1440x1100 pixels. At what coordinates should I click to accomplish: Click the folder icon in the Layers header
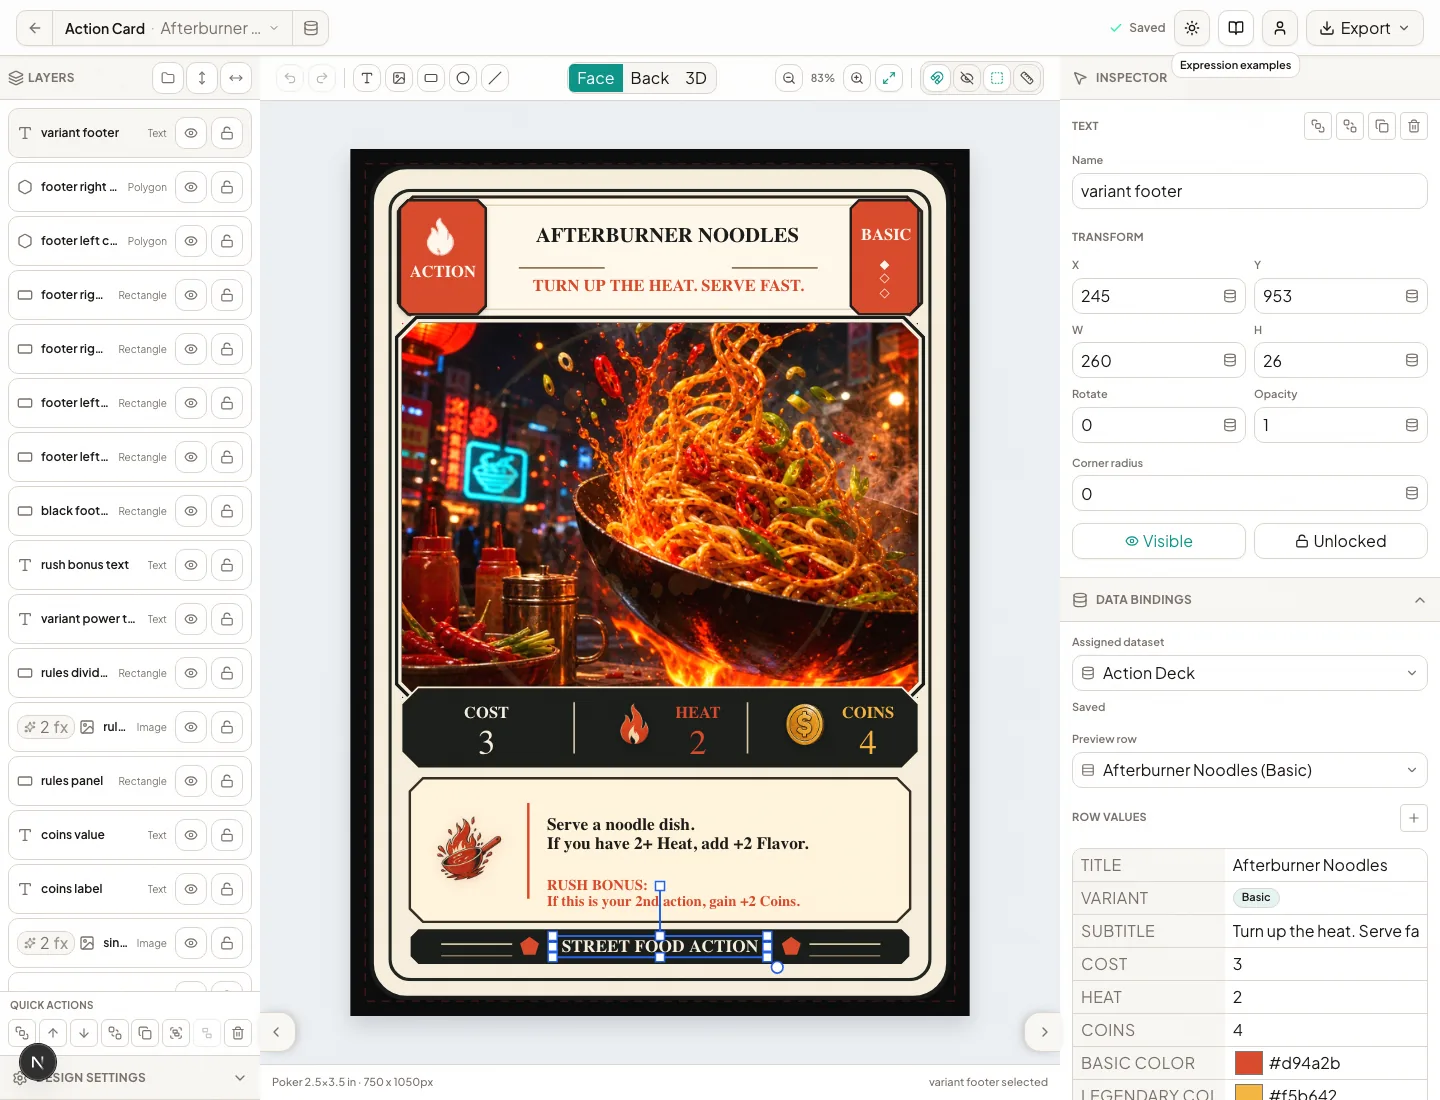168,78
